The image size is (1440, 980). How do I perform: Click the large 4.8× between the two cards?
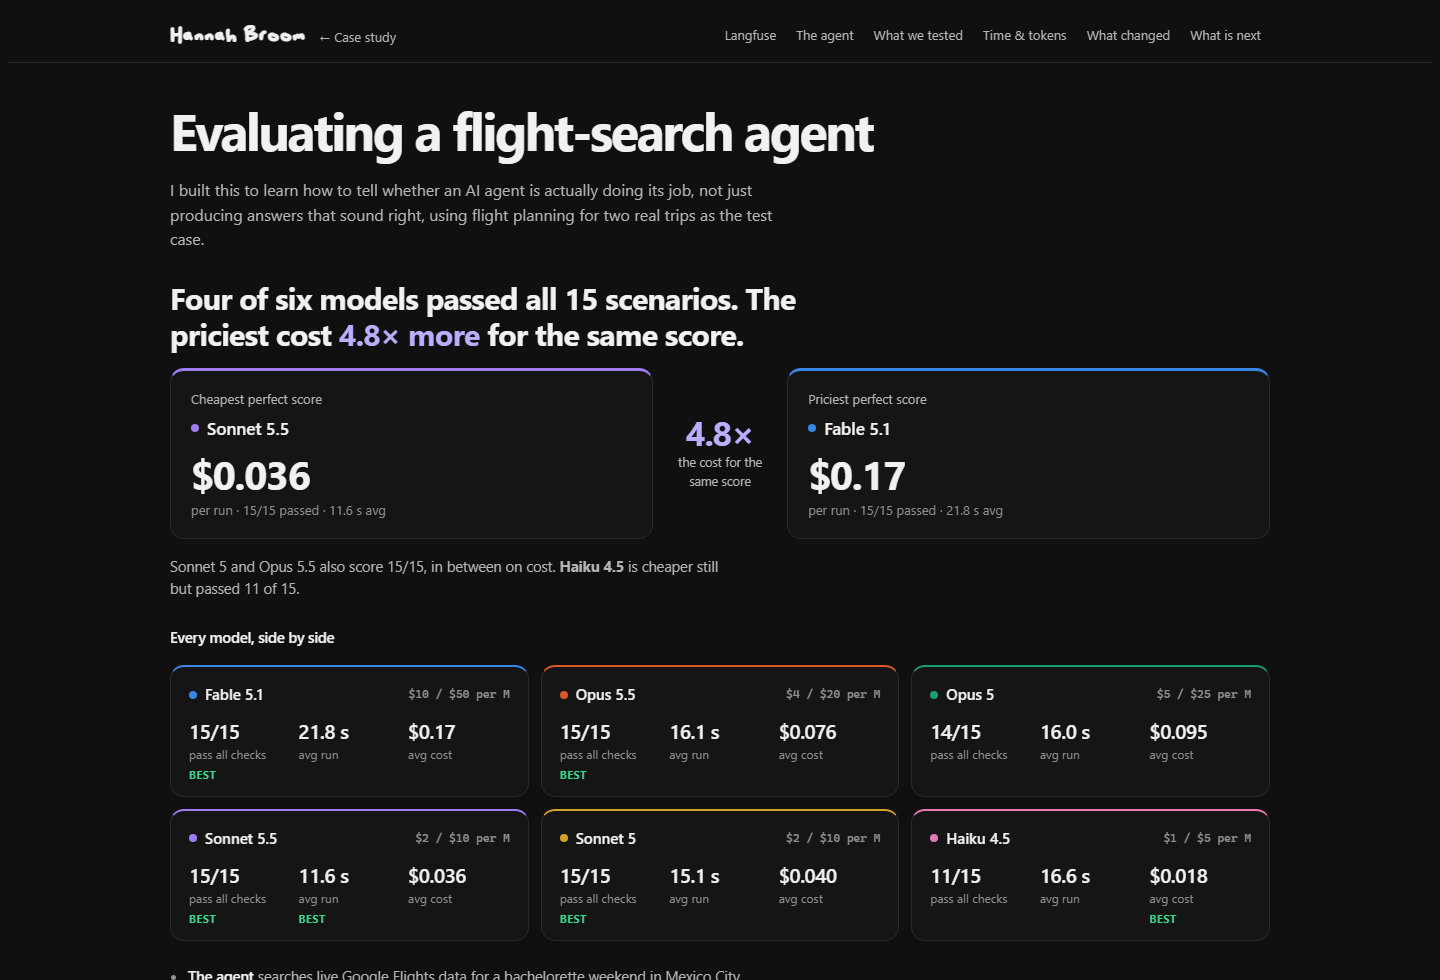pyautogui.click(x=719, y=434)
